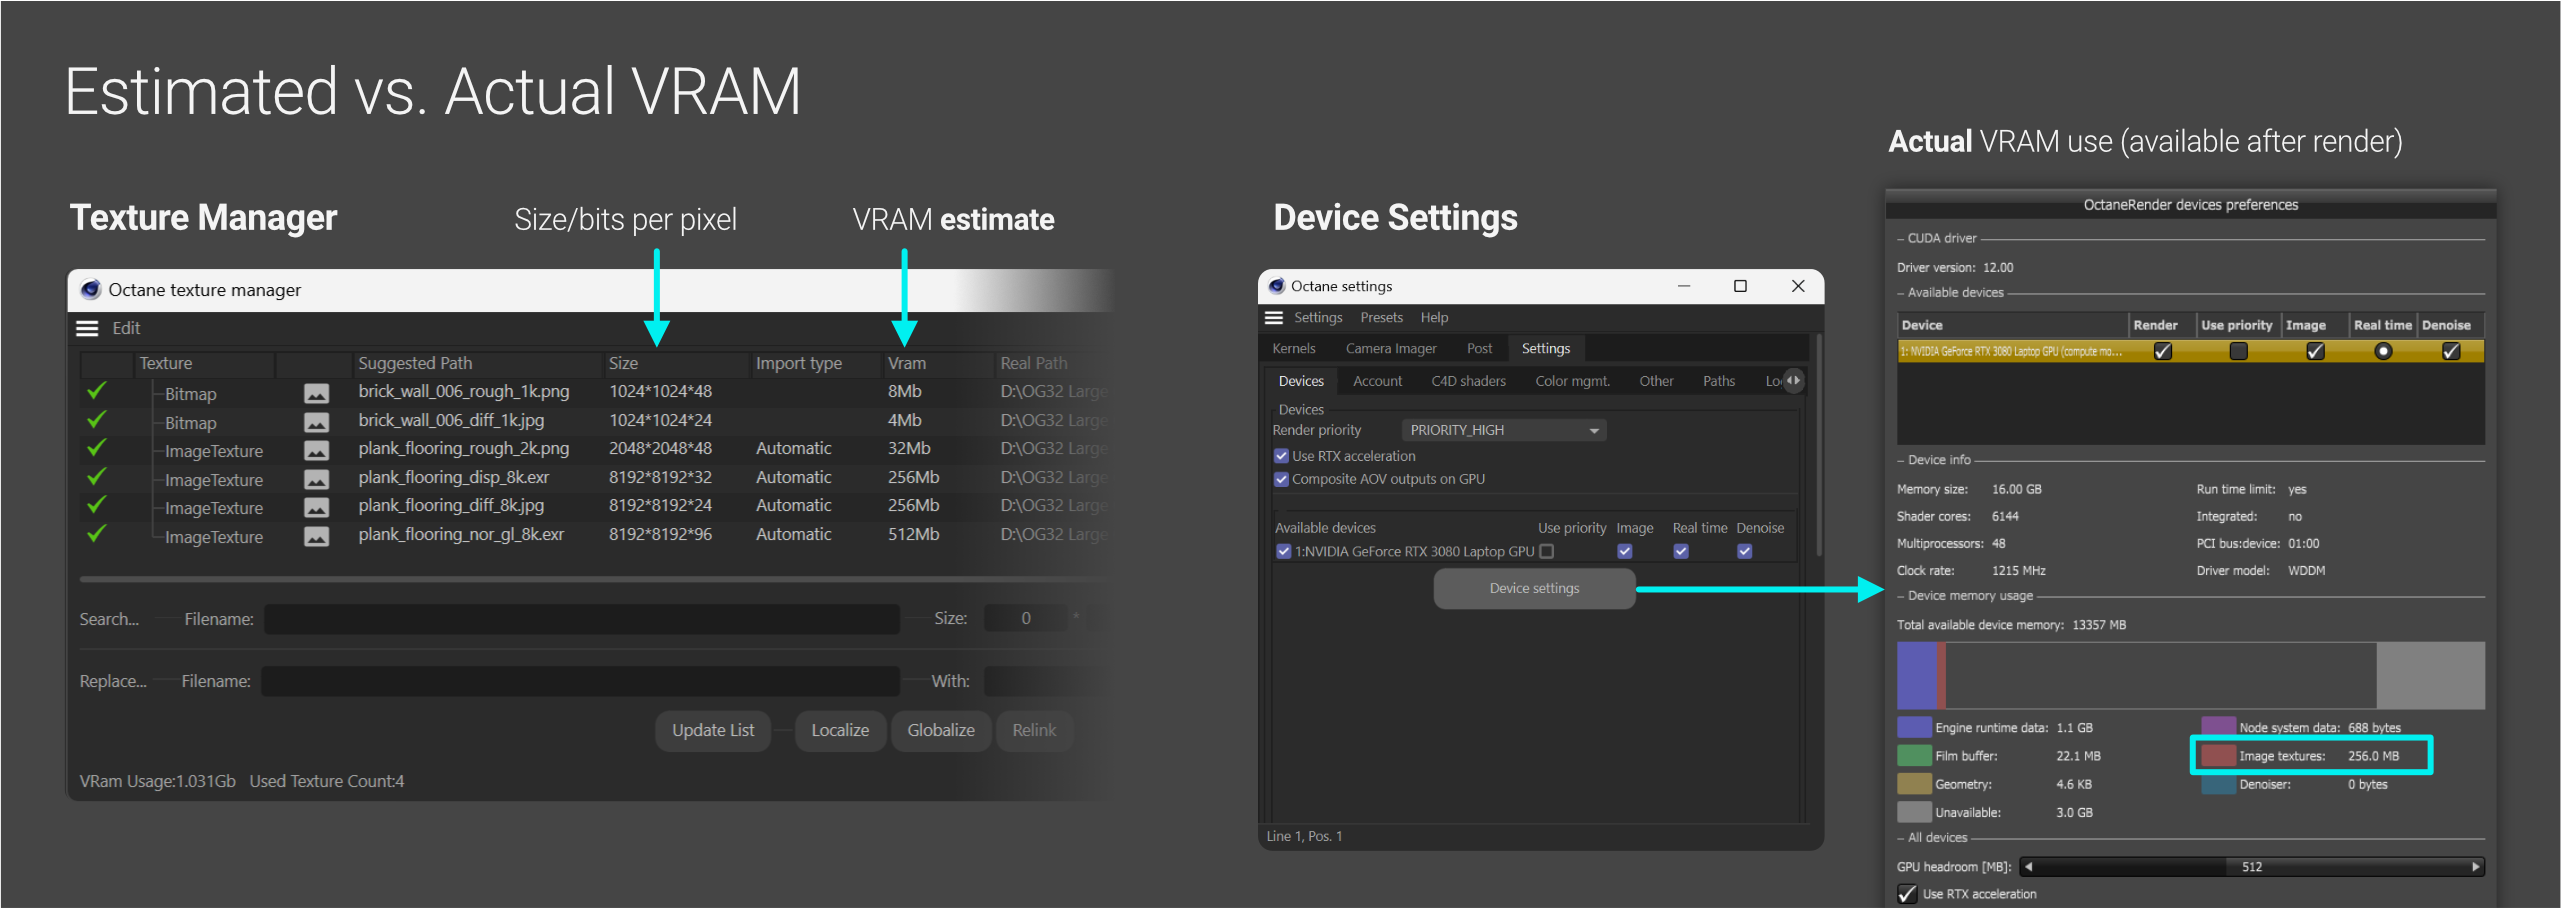2561x908 pixels.
Task: Click the Search Filename input field
Action: click(x=581, y=619)
